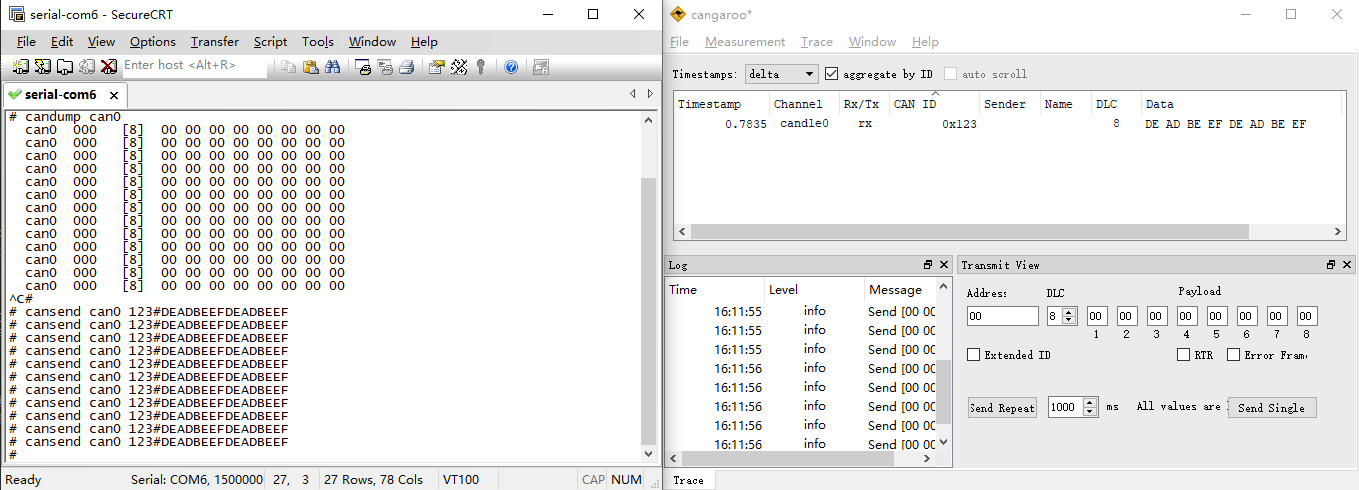Click the Reconnect icon in SecureCRT toolbar
The image size is (1359, 490).
coord(86,67)
